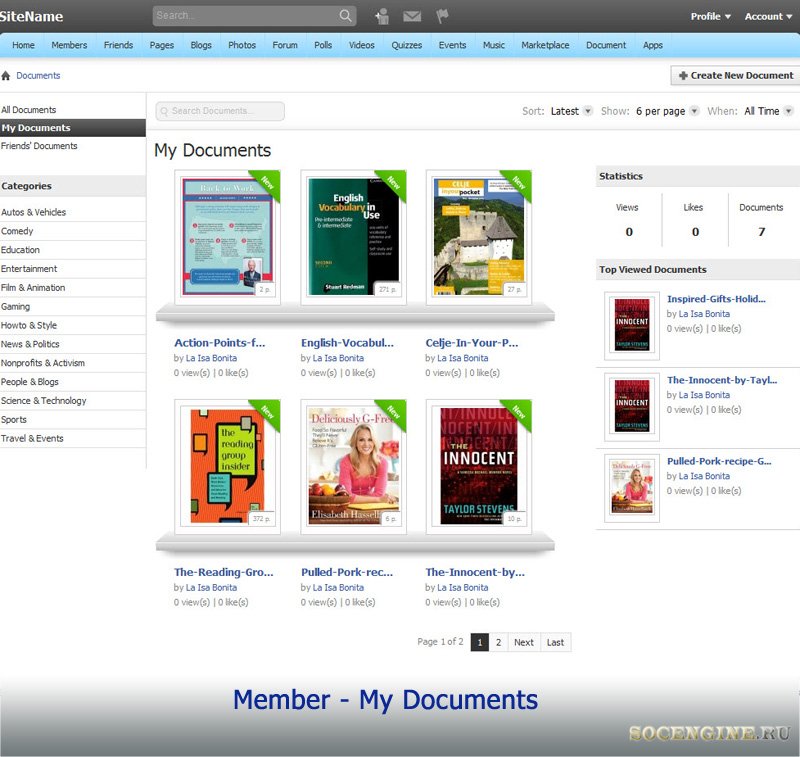Choose the Autos & Vehicles category

[34, 212]
